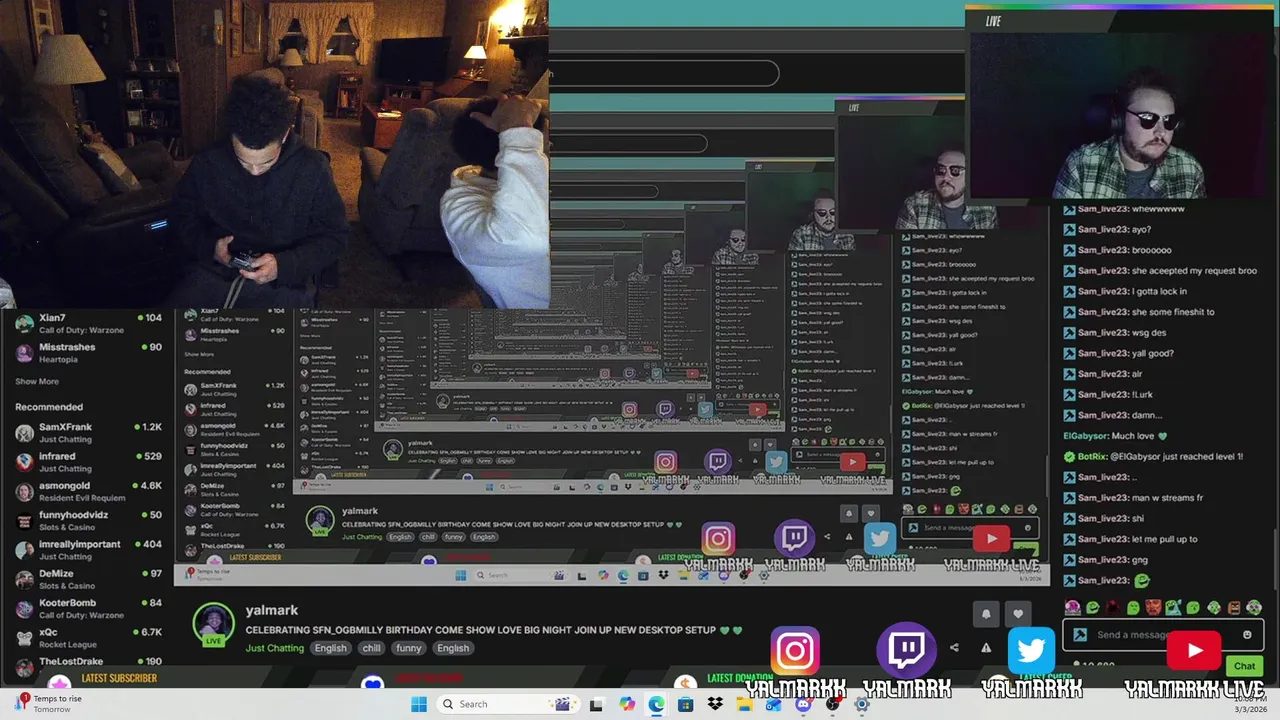1280x720 pixels.
Task: Open the yalmark channel name link
Action: 272,610
